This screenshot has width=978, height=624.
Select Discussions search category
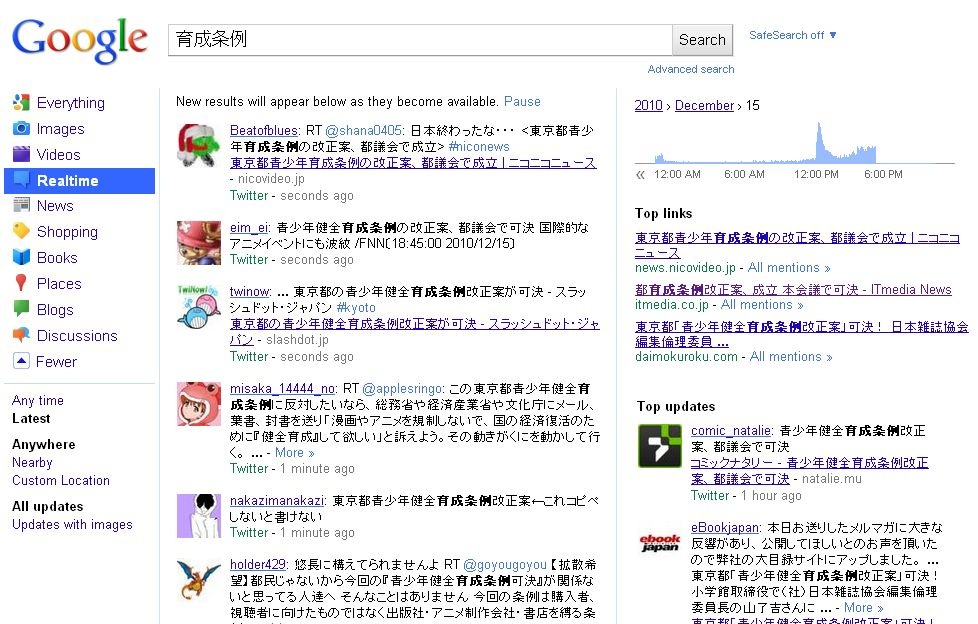coord(77,336)
